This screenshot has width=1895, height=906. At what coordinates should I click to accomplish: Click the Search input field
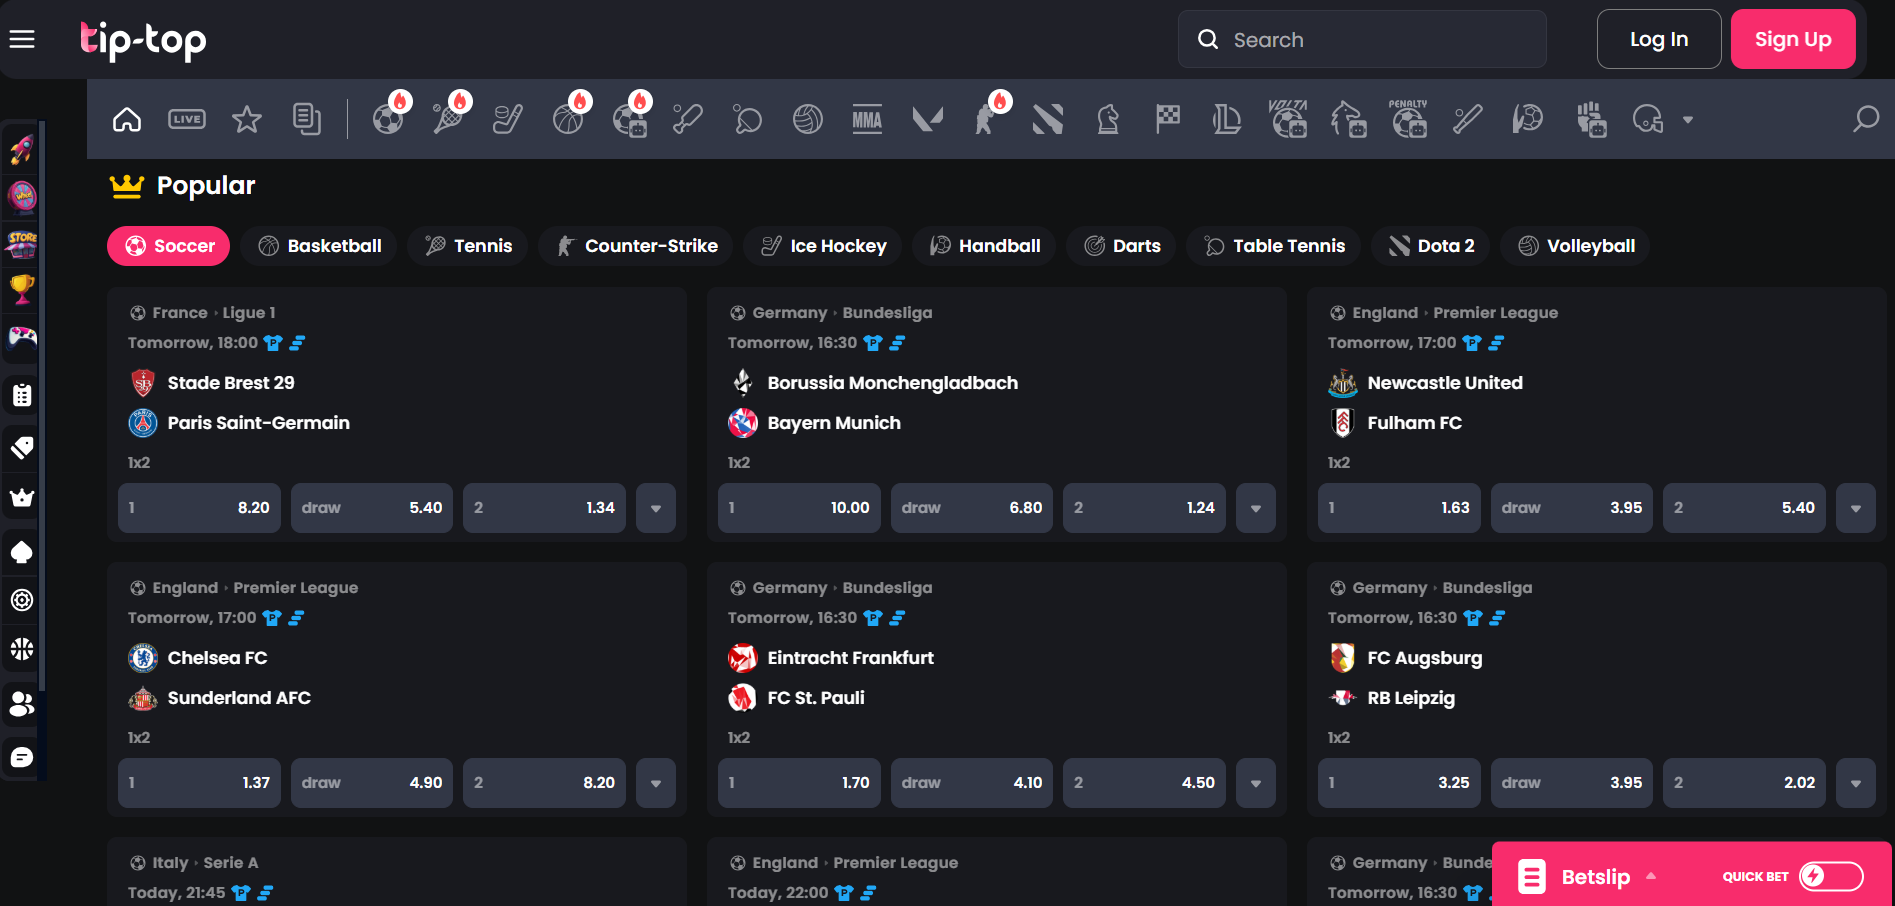click(1362, 39)
